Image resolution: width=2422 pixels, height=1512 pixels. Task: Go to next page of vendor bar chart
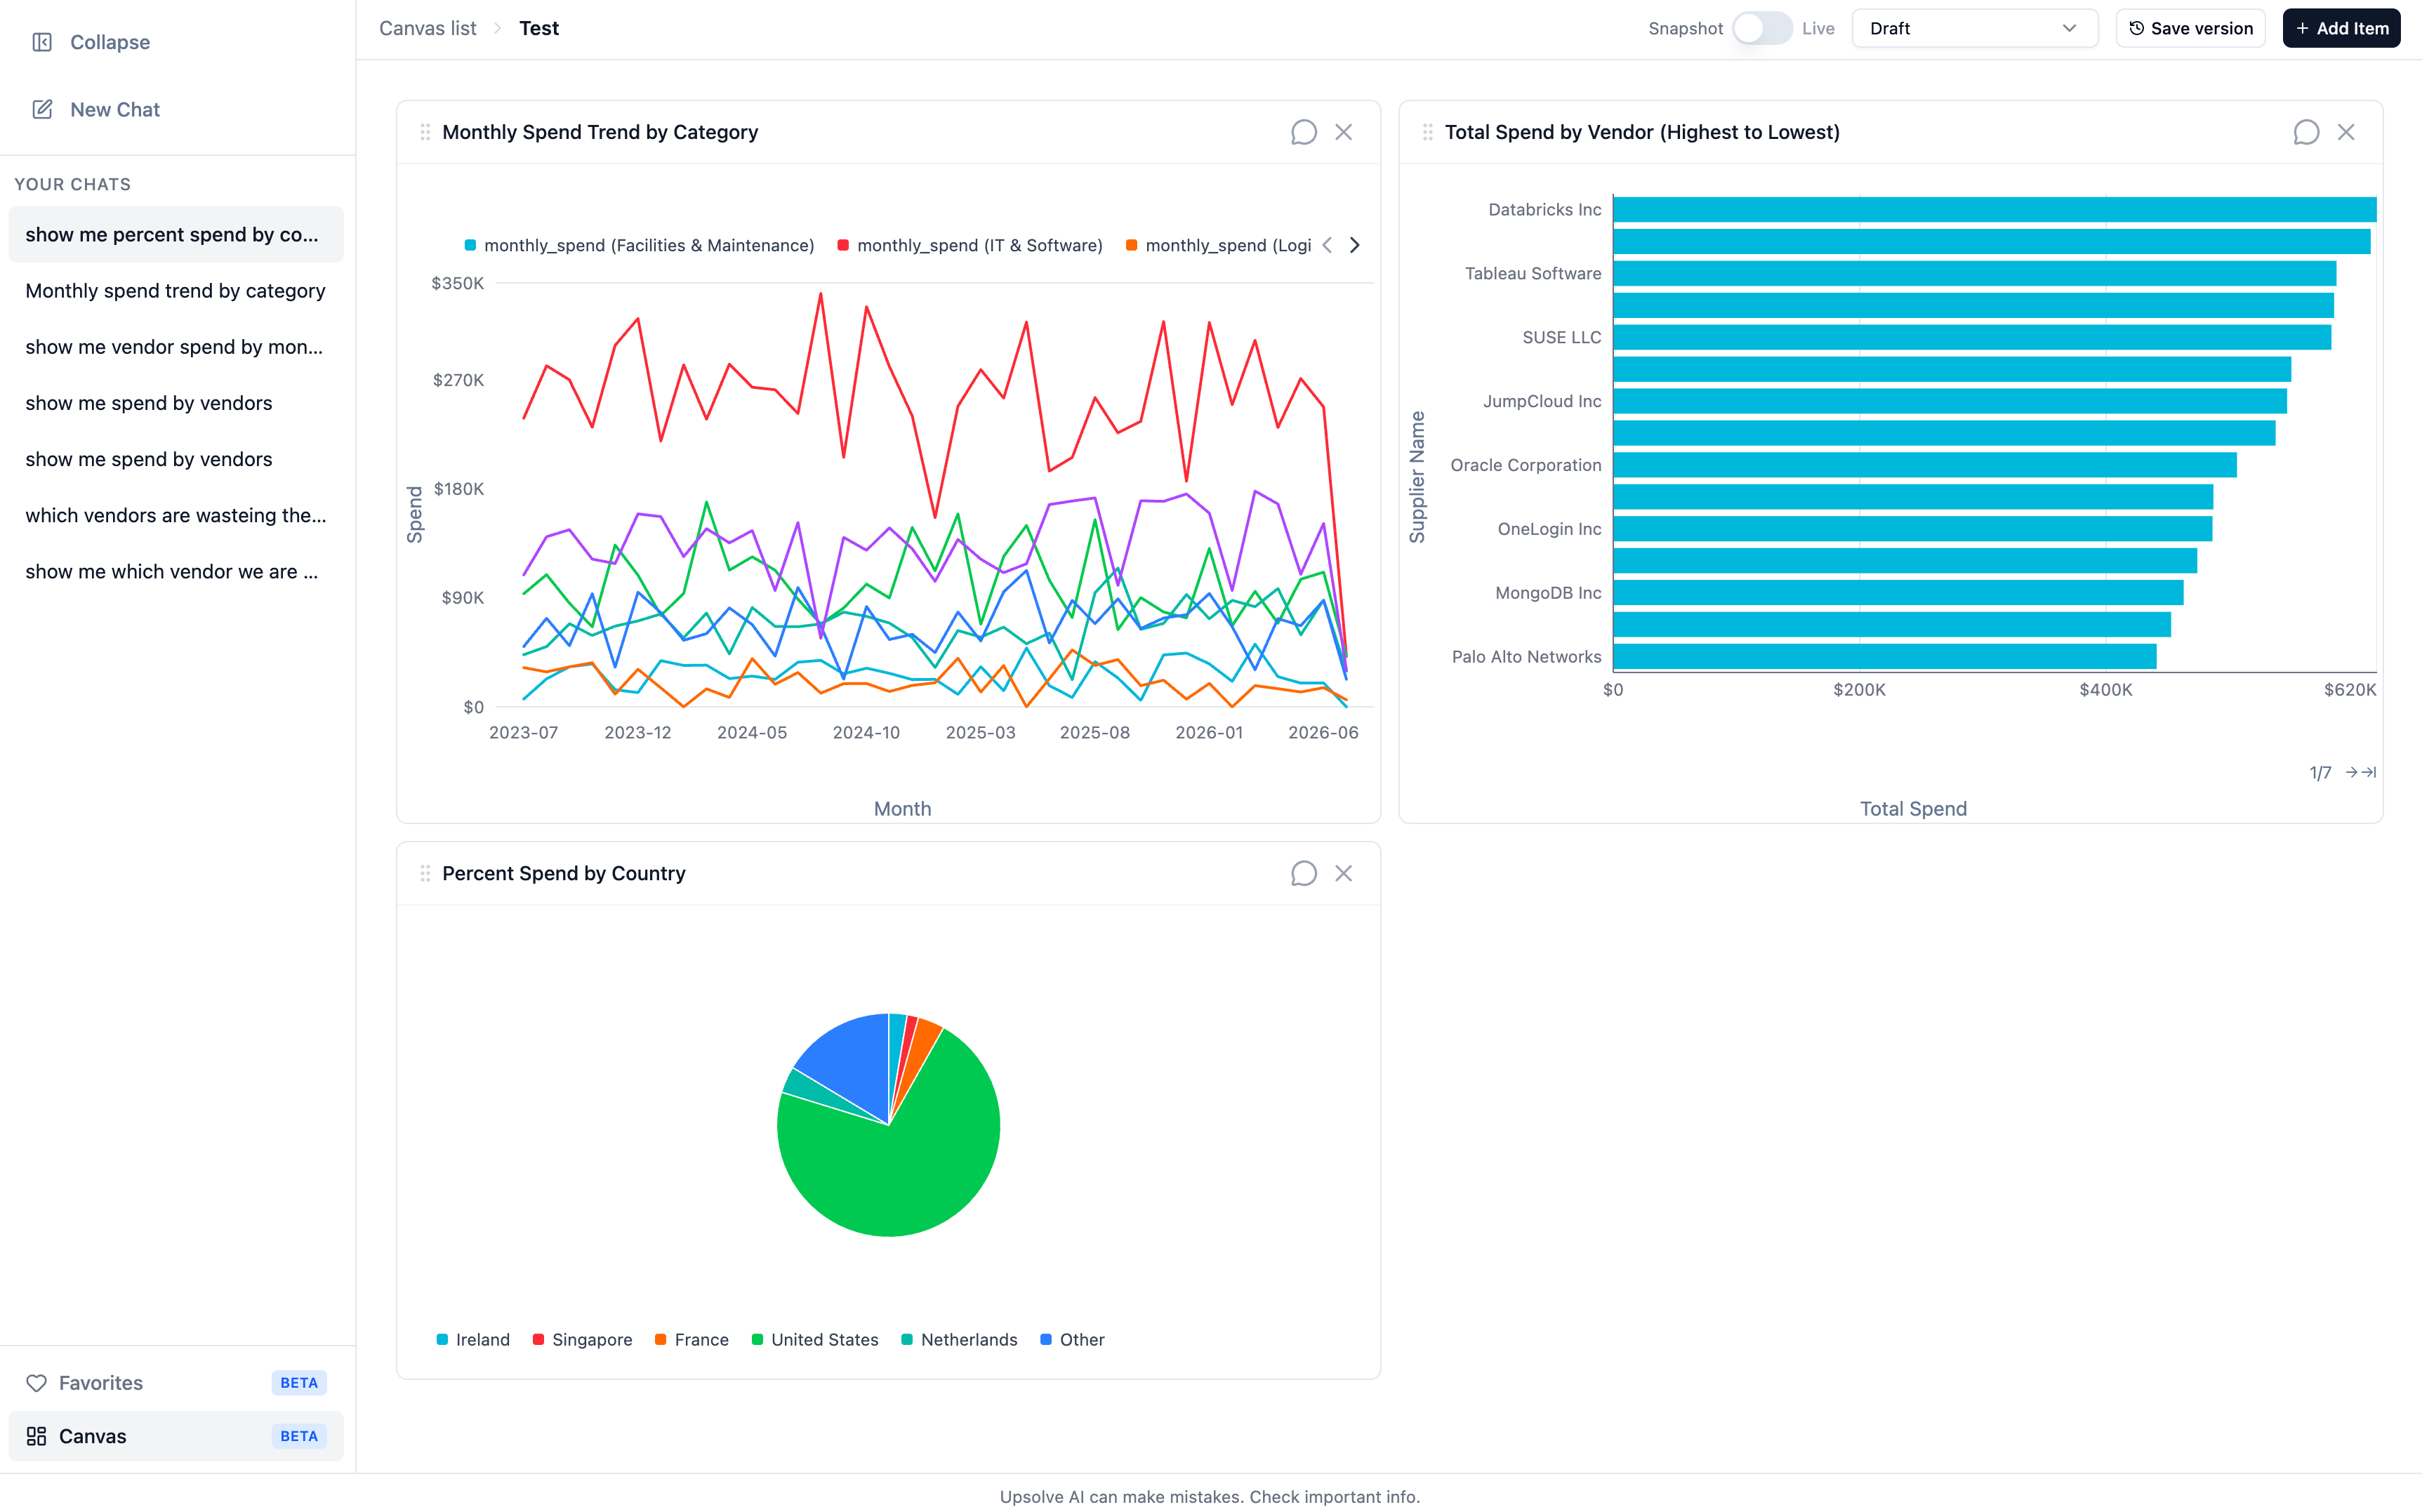(x=2351, y=772)
